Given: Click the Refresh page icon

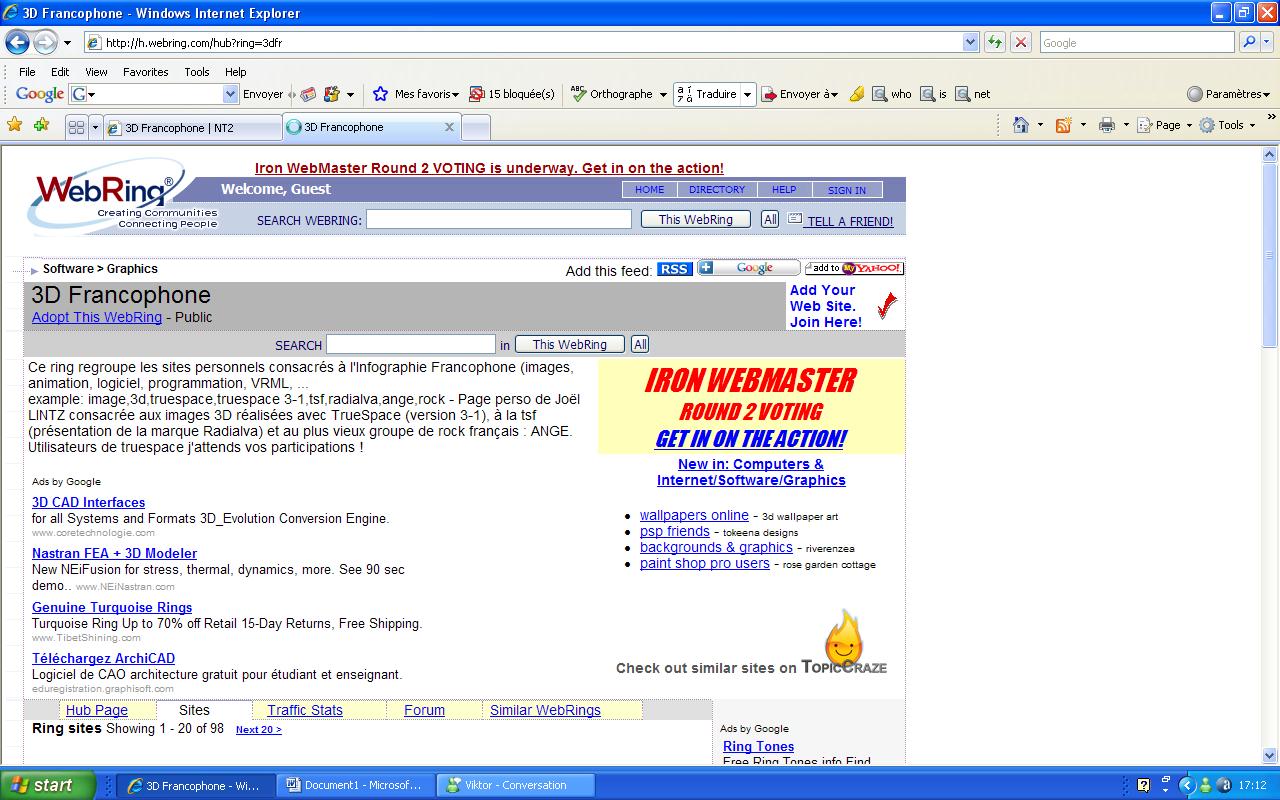Looking at the screenshot, I should pos(994,42).
